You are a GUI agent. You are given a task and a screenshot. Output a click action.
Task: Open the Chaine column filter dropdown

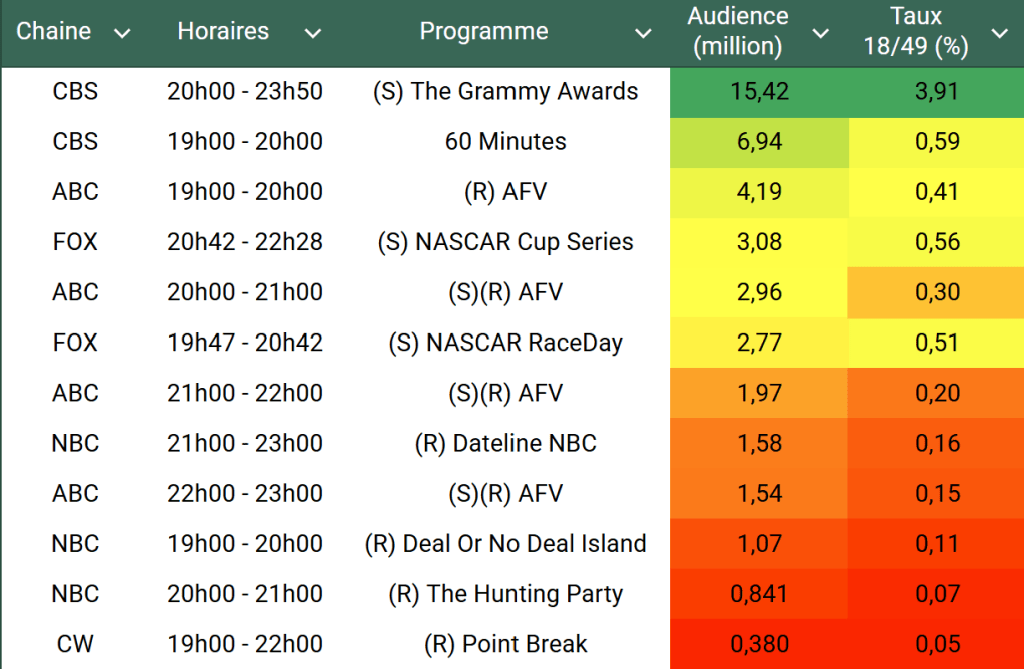coord(122,33)
